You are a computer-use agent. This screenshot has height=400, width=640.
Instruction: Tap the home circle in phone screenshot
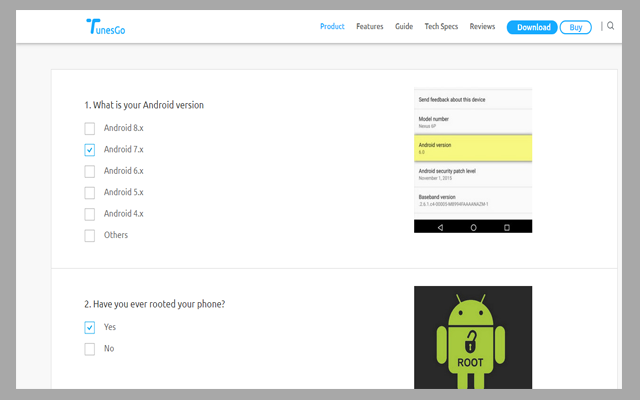[x=473, y=227]
